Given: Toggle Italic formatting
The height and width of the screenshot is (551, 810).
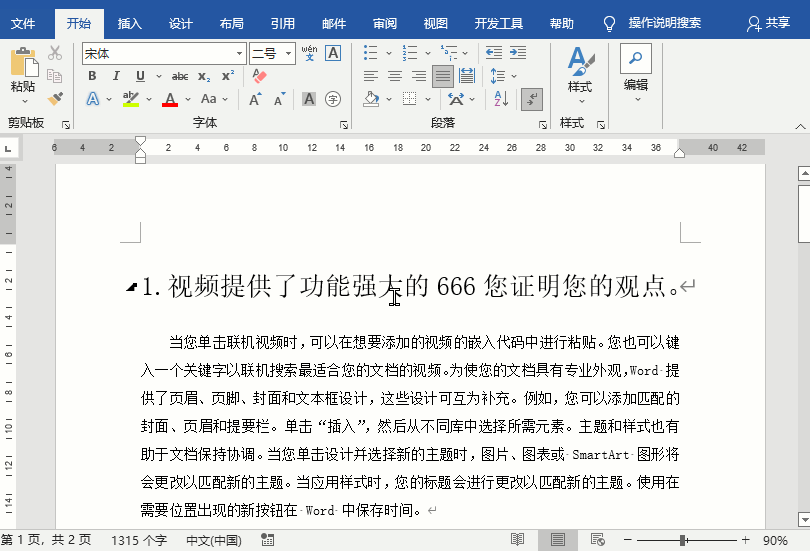Looking at the screenshot, I should [116, 76].
